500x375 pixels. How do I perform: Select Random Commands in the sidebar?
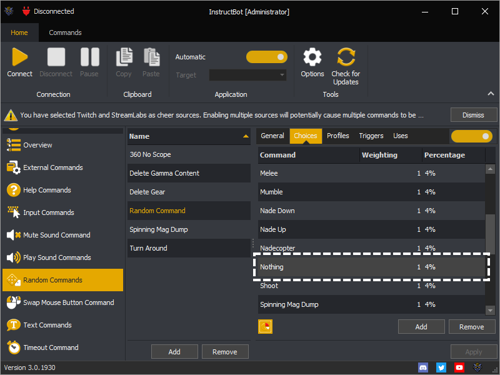[63, 280]
